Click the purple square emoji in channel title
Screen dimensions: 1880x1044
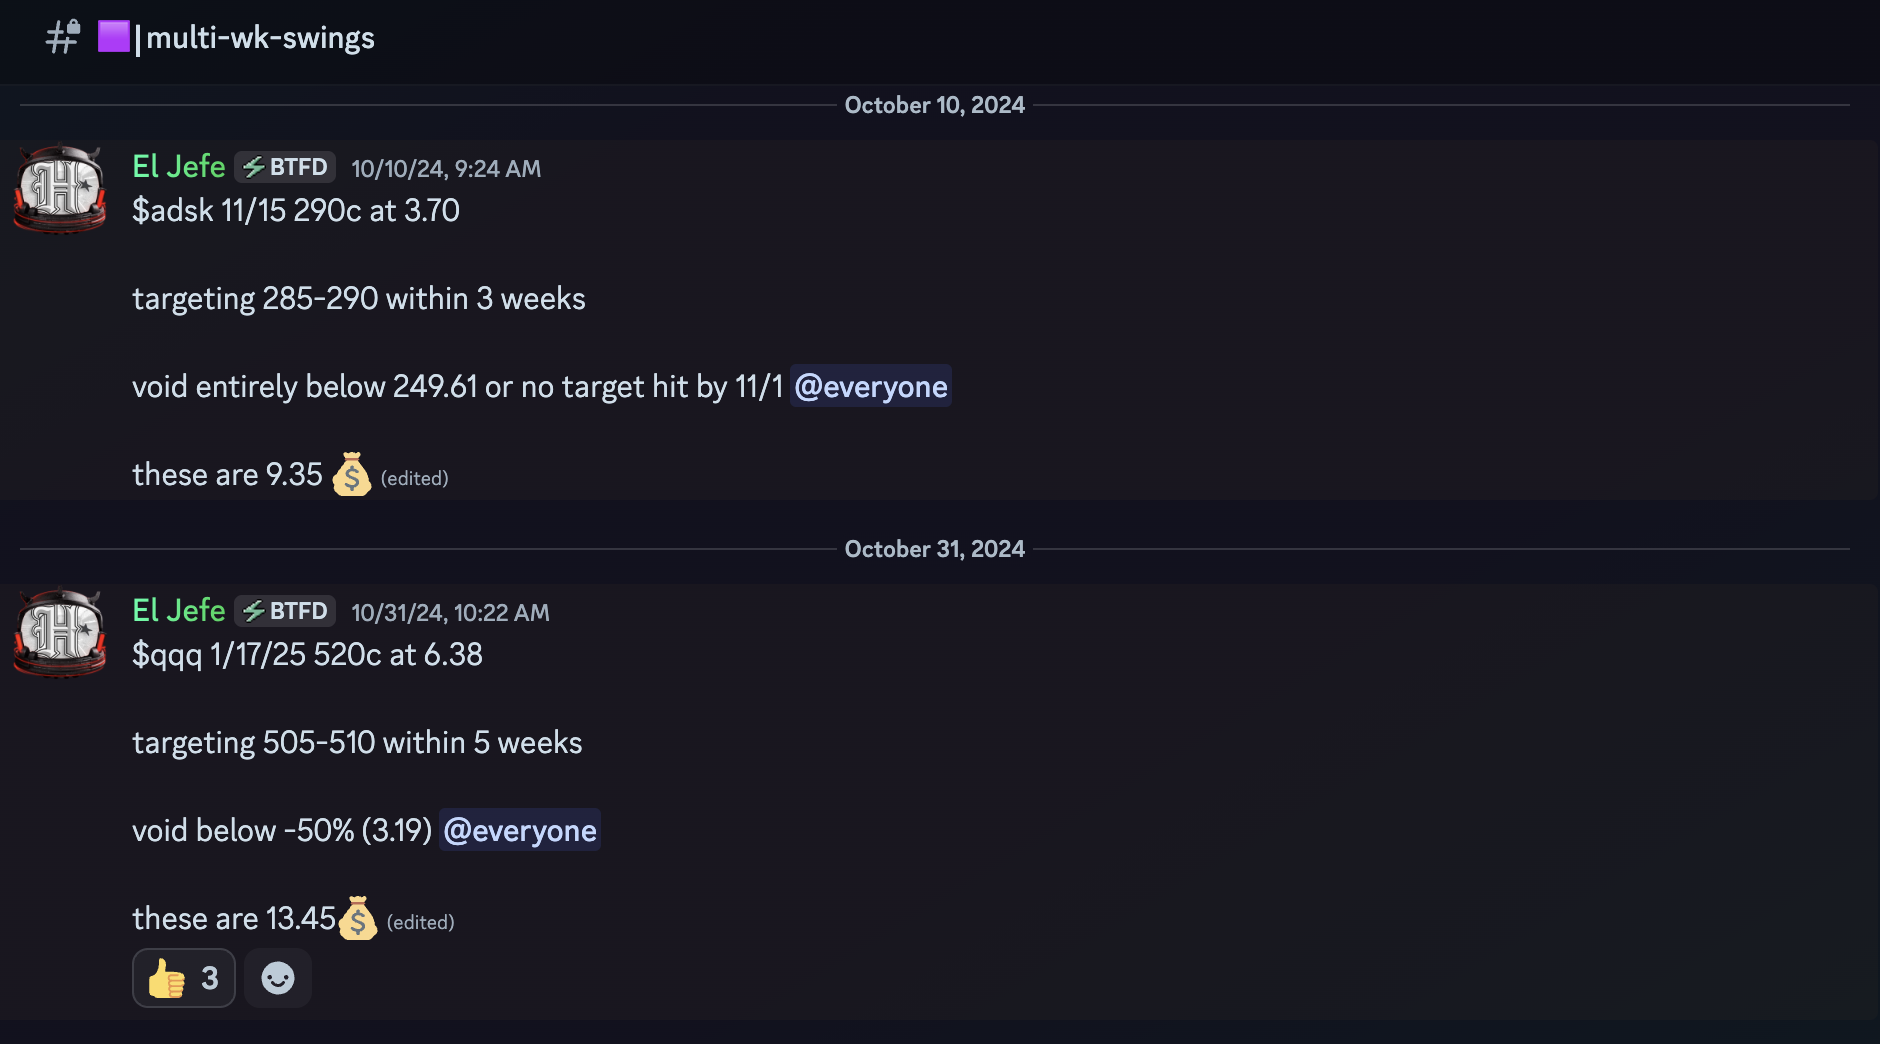(x=113, y=37)
